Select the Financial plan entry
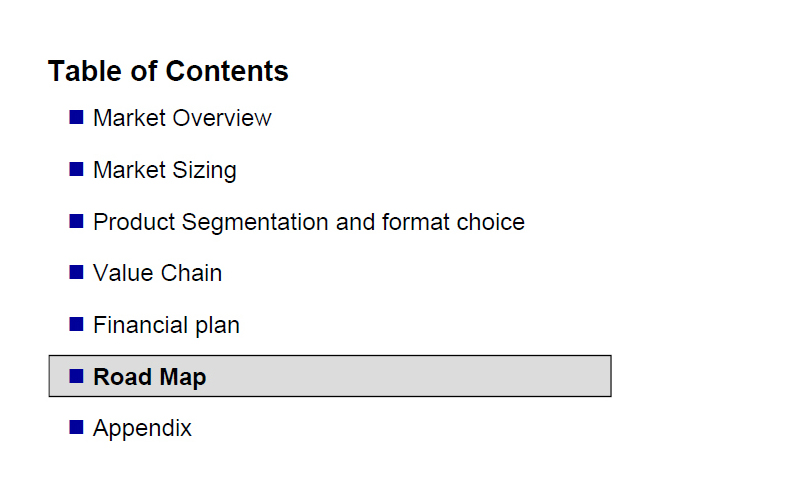 click(166, 326)
